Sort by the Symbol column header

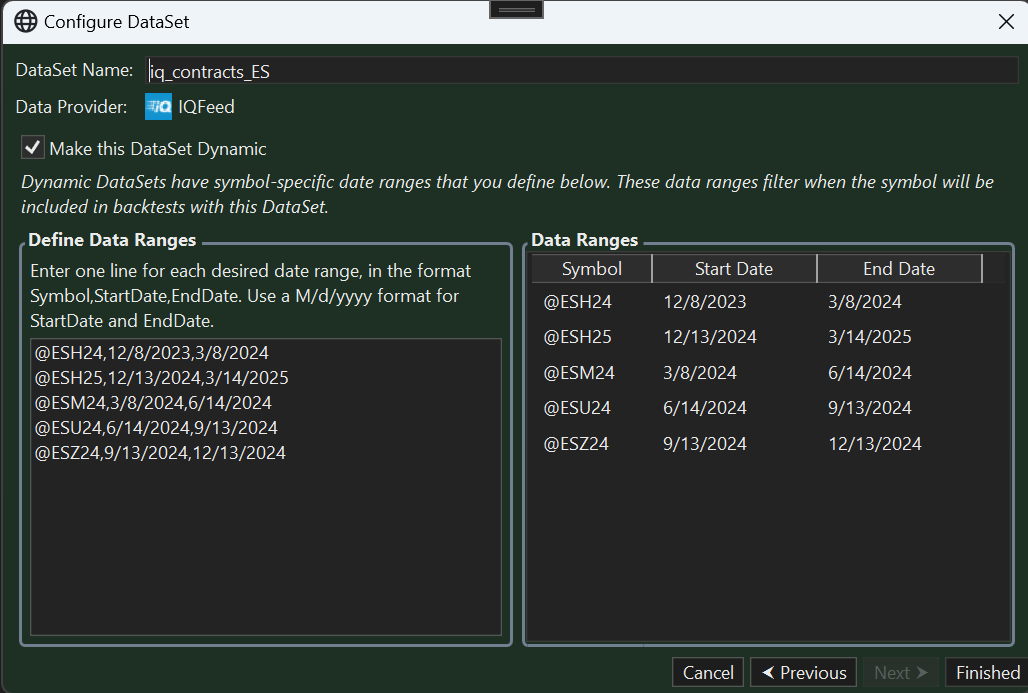(x=591, y=269)
